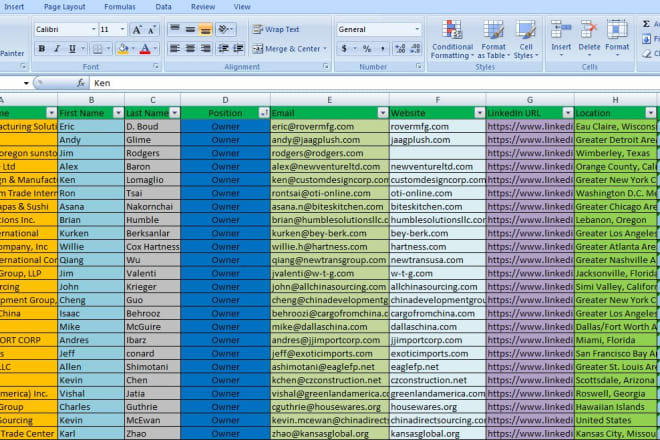The image size is (660, 440).
Task: Insert cells button
Action: [561, 39]
